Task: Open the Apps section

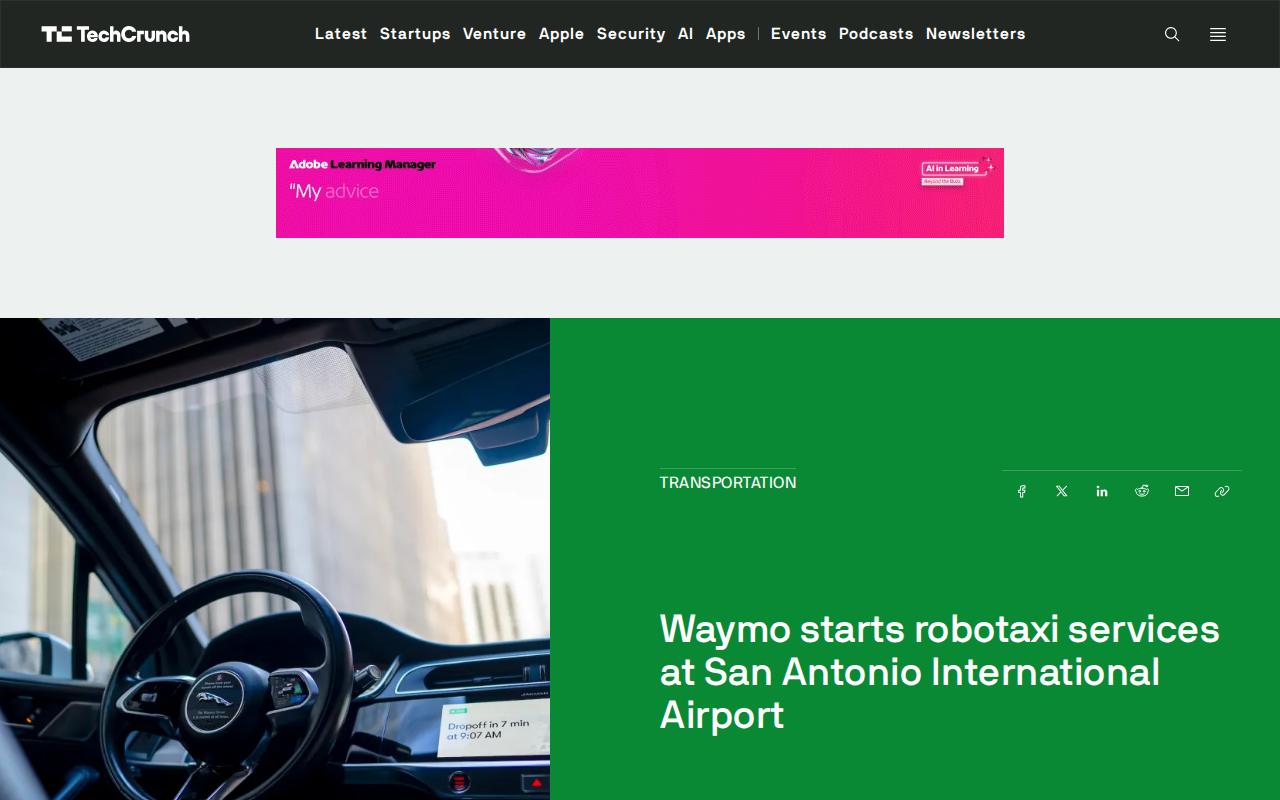Action: [x=725, y=34]
